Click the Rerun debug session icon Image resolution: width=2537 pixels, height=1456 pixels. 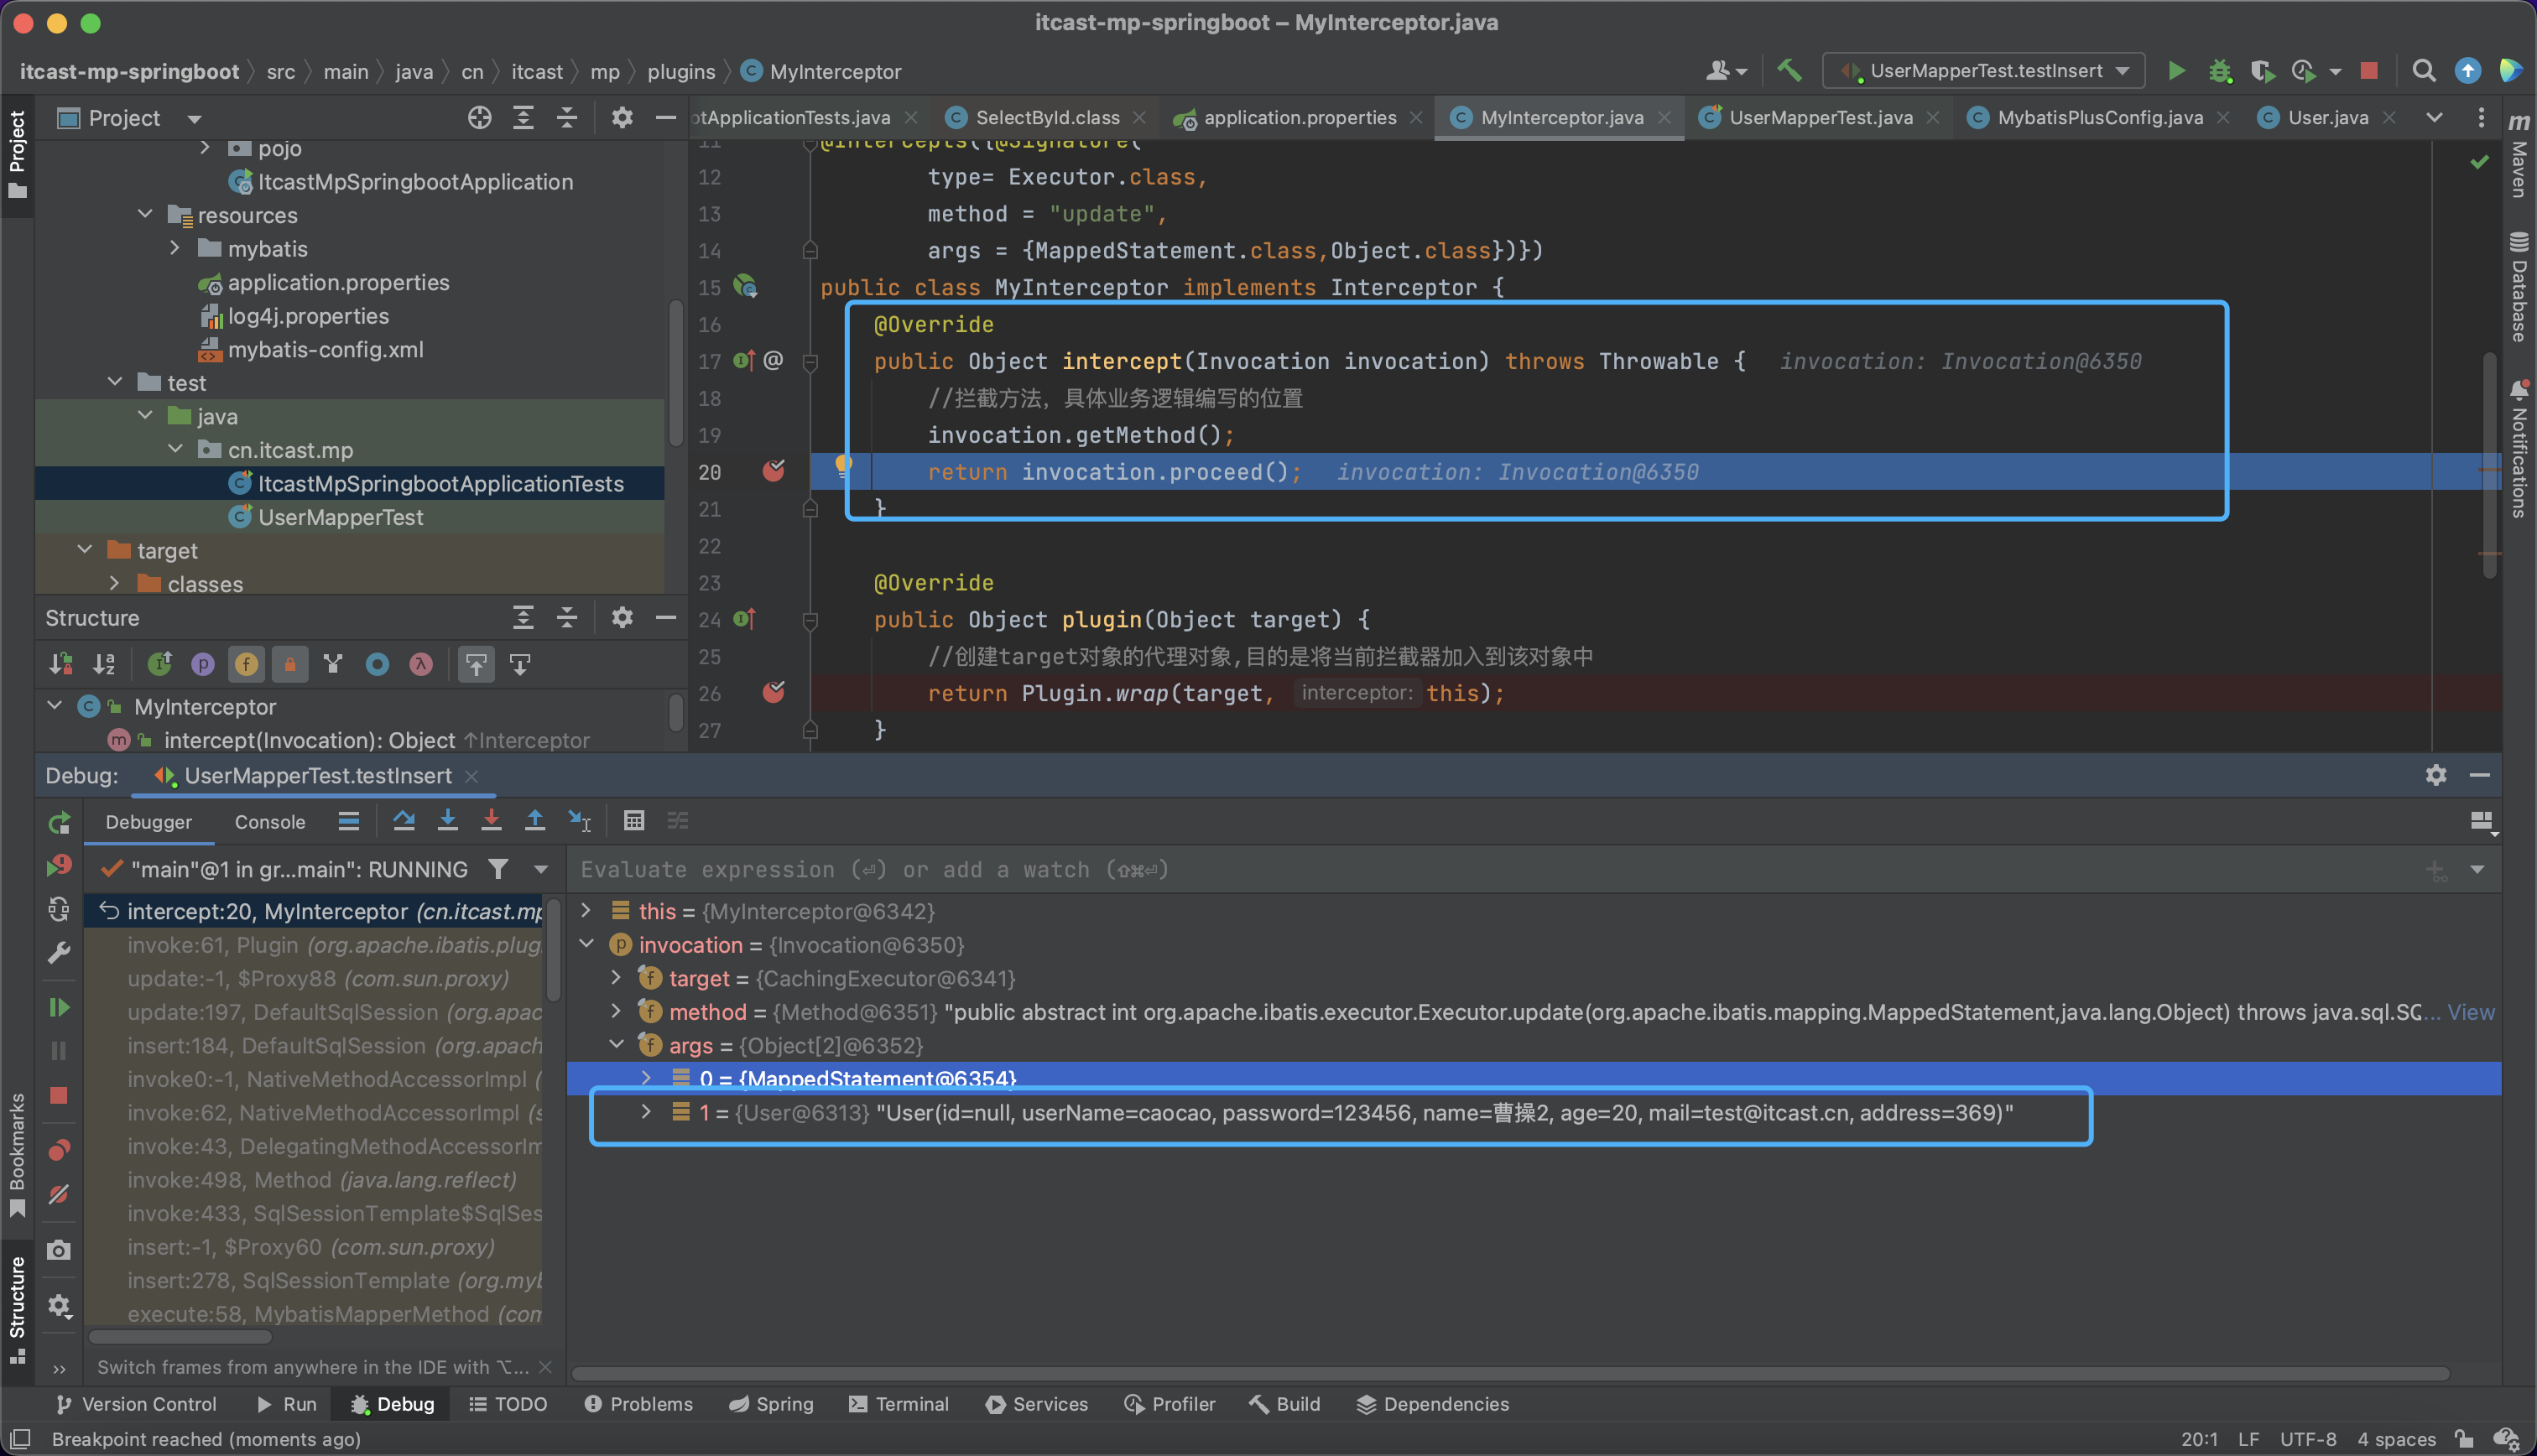(x=59, y=823)
